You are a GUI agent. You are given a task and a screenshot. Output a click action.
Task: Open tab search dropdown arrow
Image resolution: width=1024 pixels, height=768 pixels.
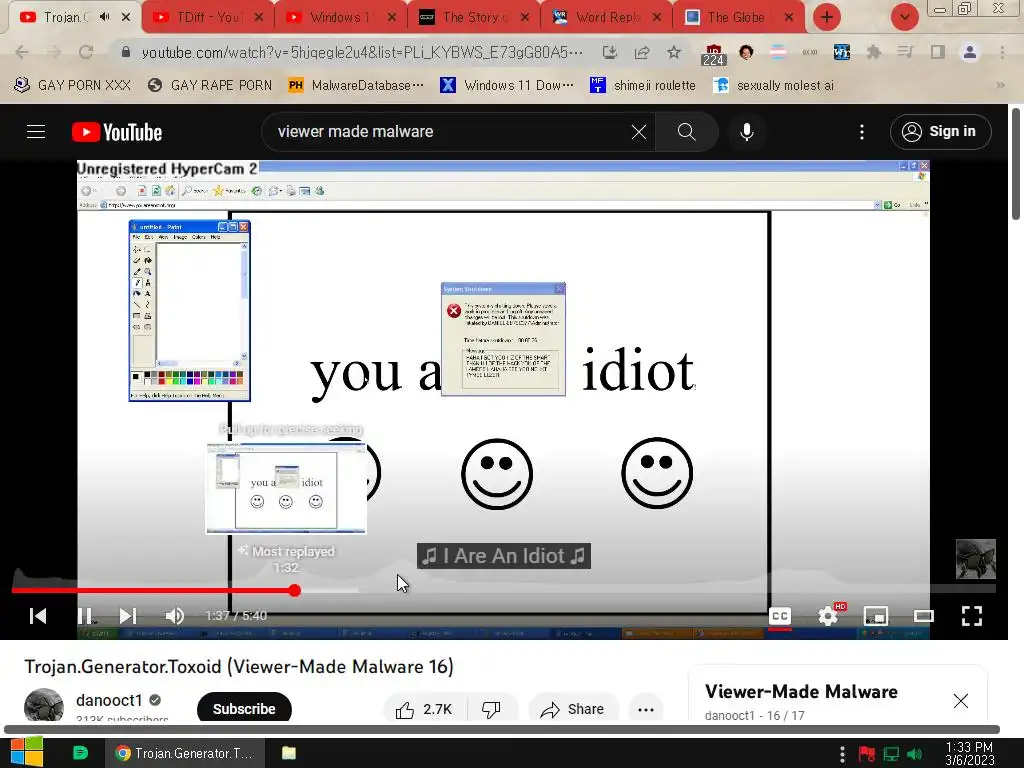(904, 18)
